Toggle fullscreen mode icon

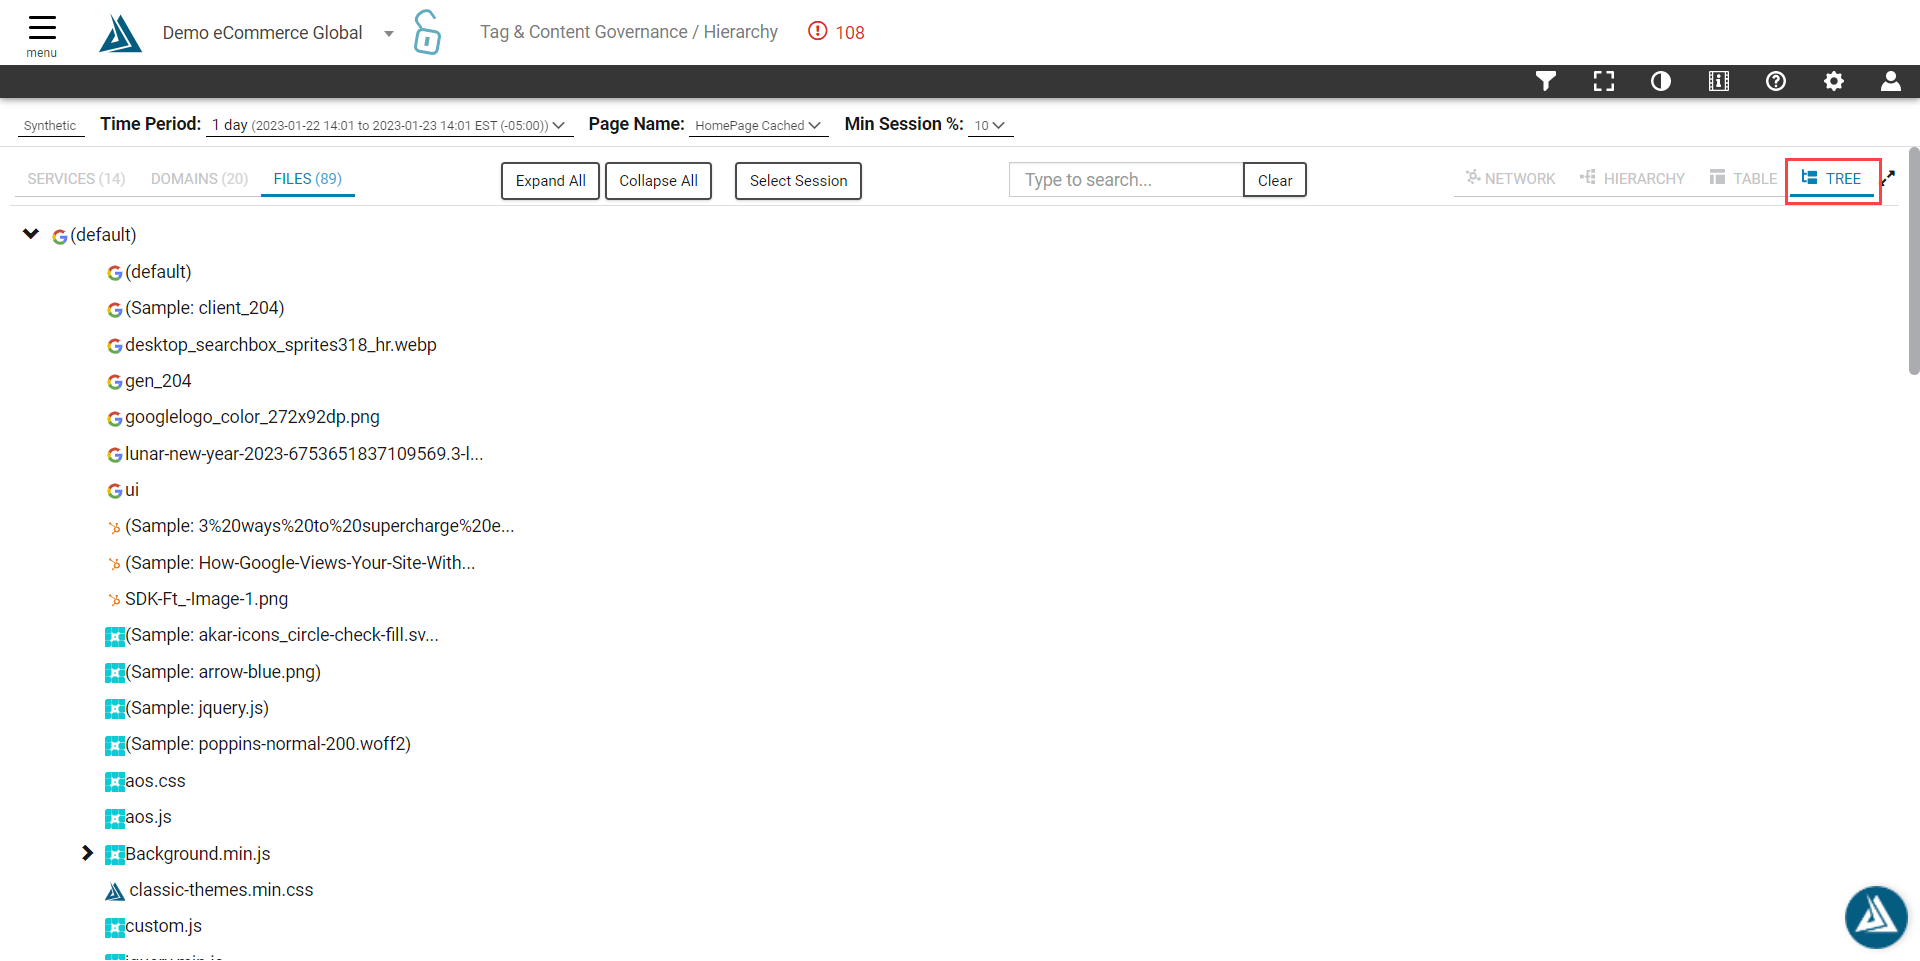(1604, 81)
